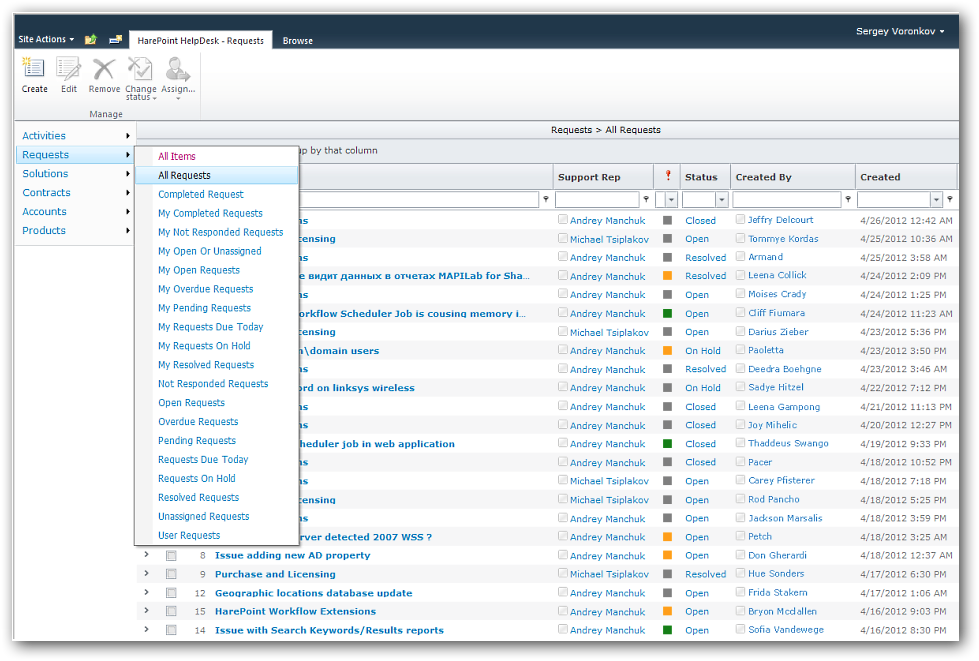979x661 pixels.
Task: Open the Solutions navigation menu
Action: click(x=75, y=174)
